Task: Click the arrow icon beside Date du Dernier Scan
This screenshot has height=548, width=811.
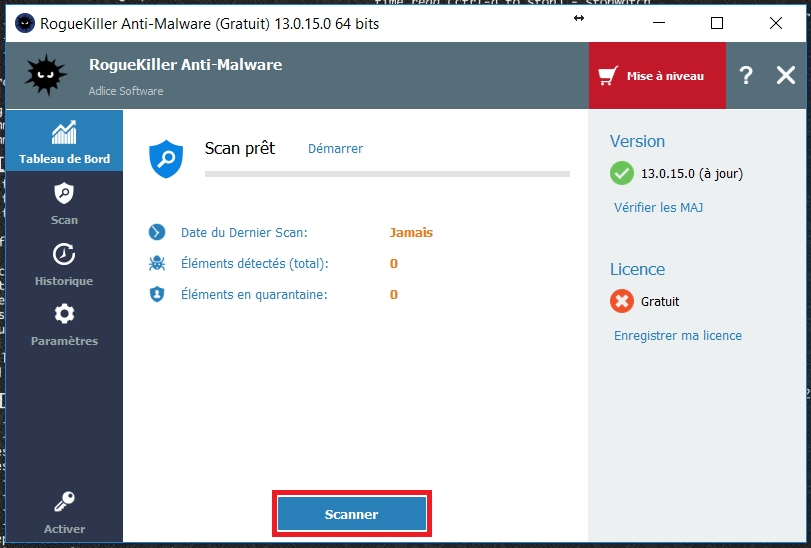Action: (157, 232)
